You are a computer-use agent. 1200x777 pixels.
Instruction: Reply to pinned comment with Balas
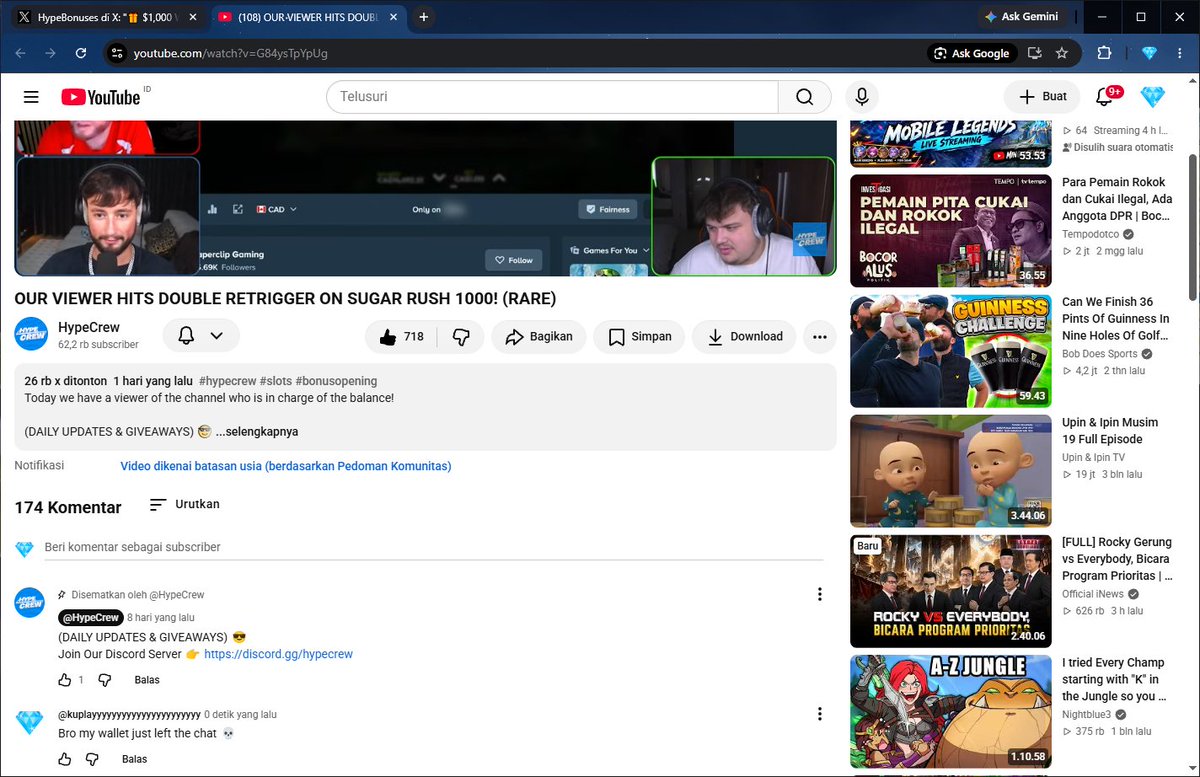147,680
